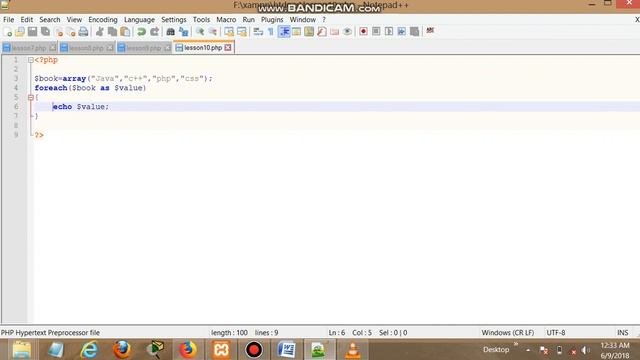Open XAMPP from the taskbar

click(x=221, y=350)
